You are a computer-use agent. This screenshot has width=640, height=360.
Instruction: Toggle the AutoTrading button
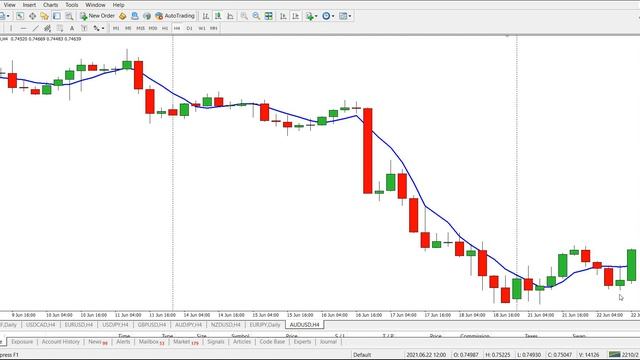coord(175,16)
